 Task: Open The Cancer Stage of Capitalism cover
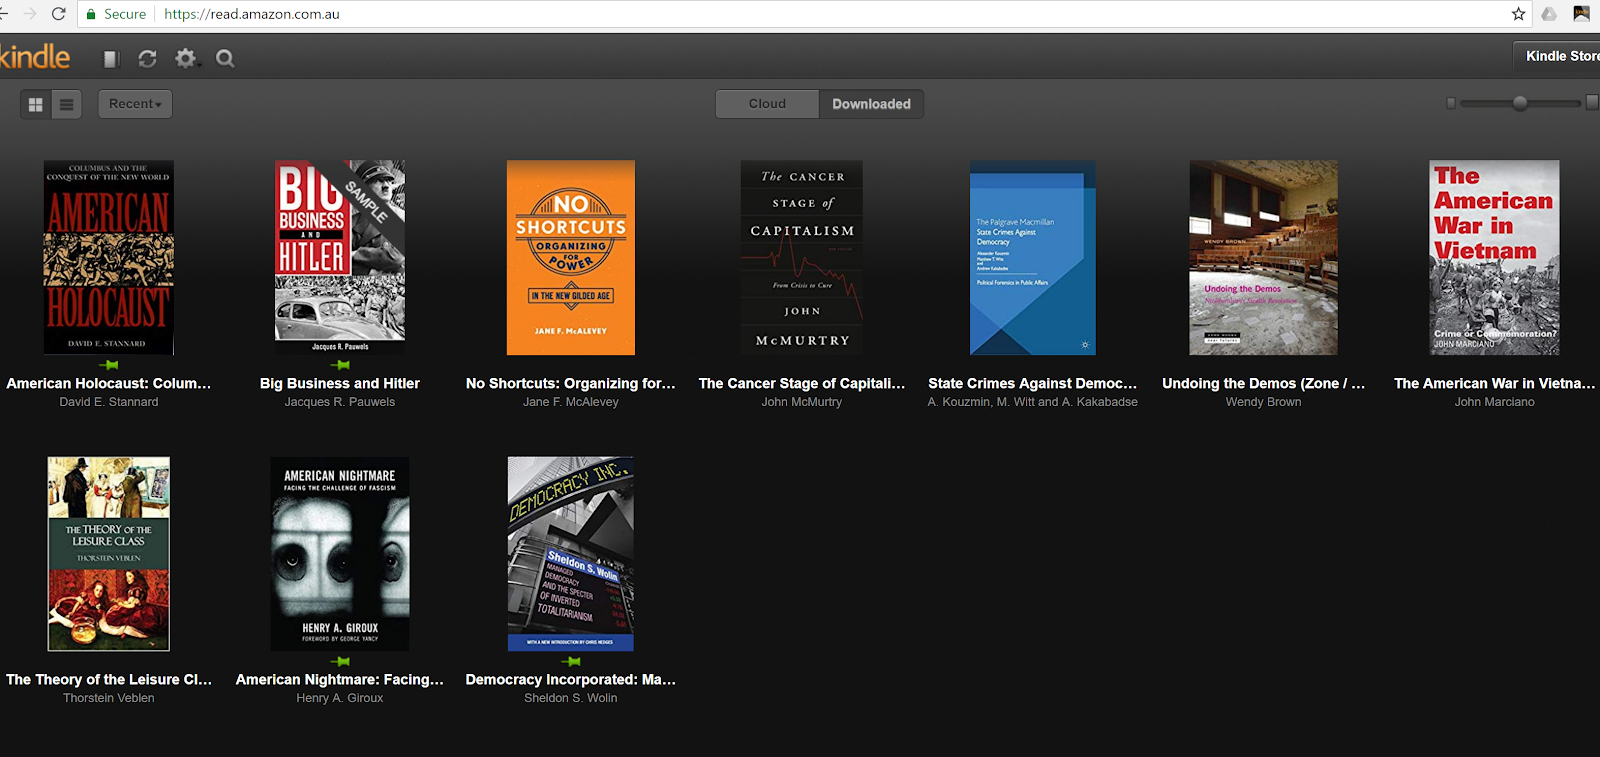802,257
